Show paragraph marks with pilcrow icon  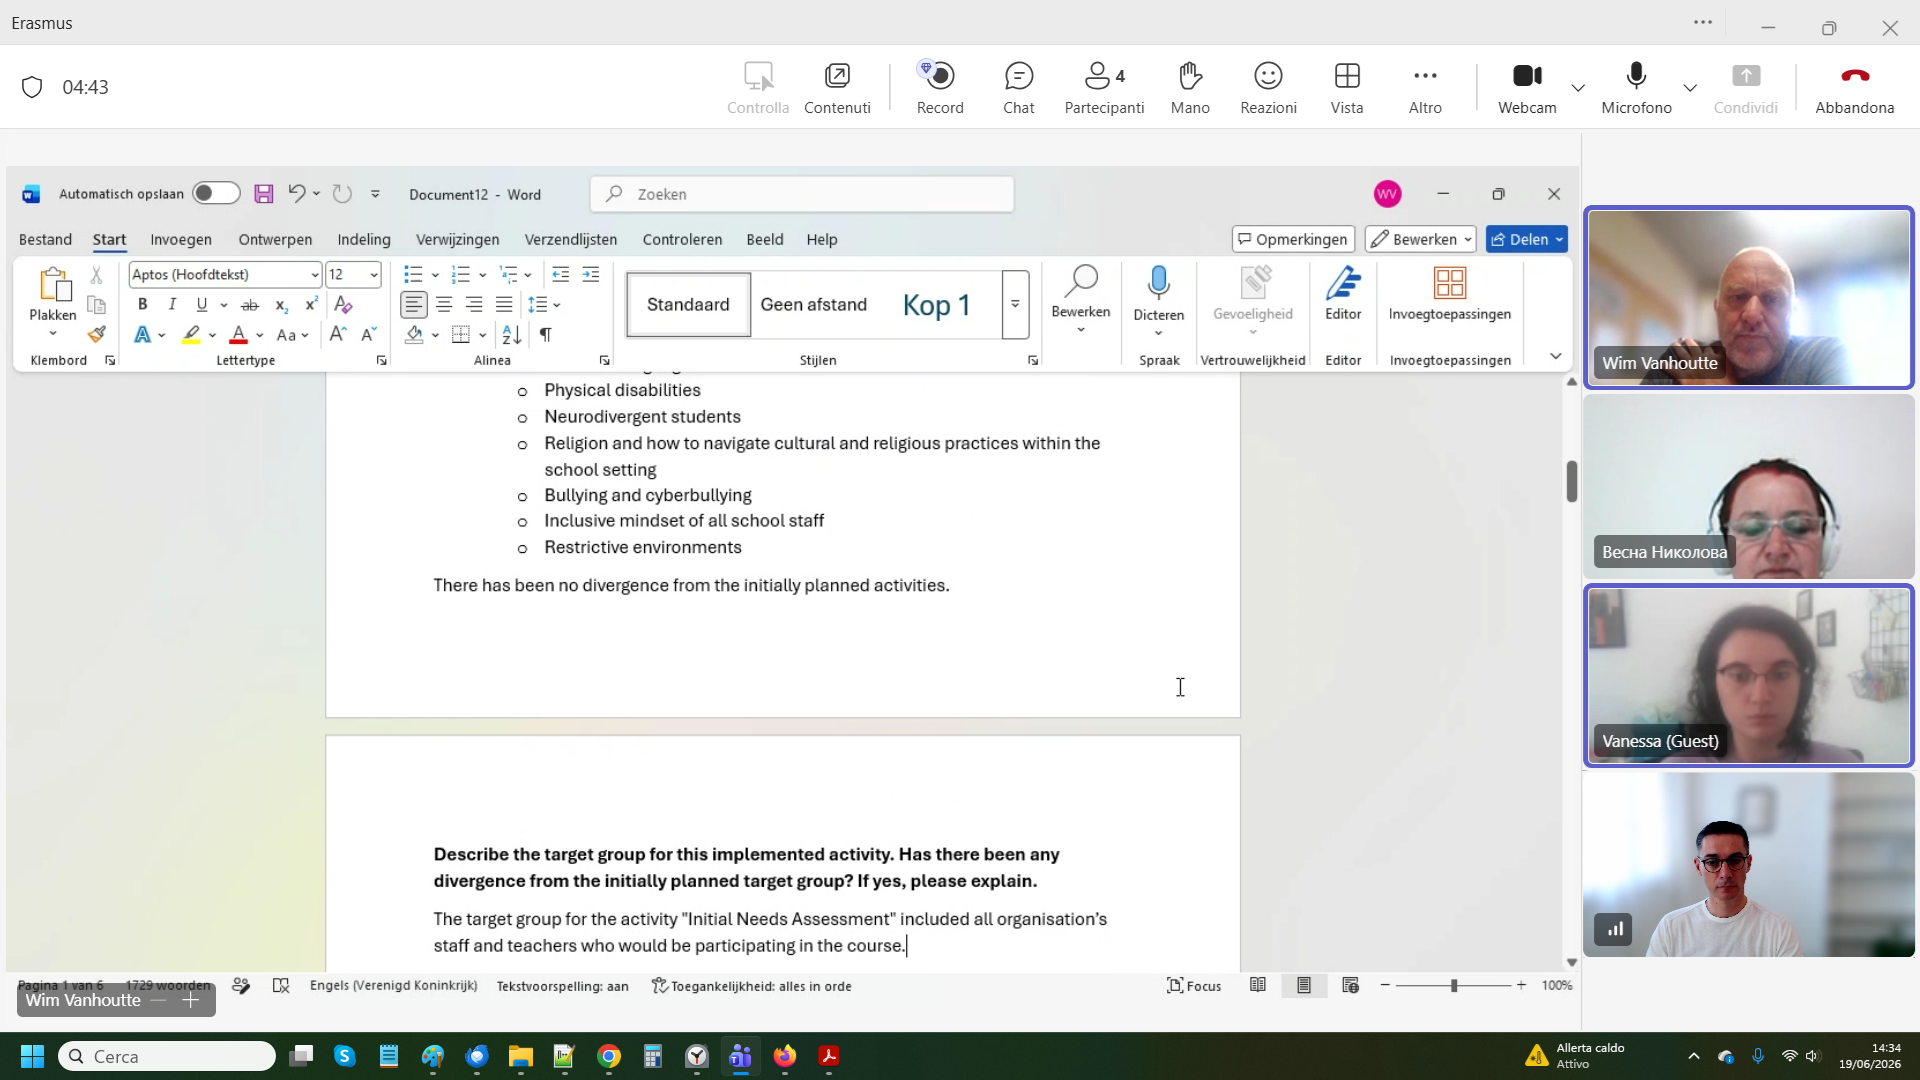545,334
